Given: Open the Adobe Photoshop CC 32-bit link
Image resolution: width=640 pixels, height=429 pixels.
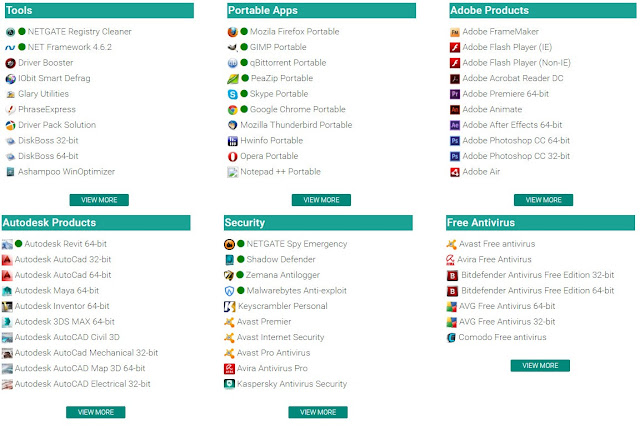Looking at the screenshot, I should [516, 156].
